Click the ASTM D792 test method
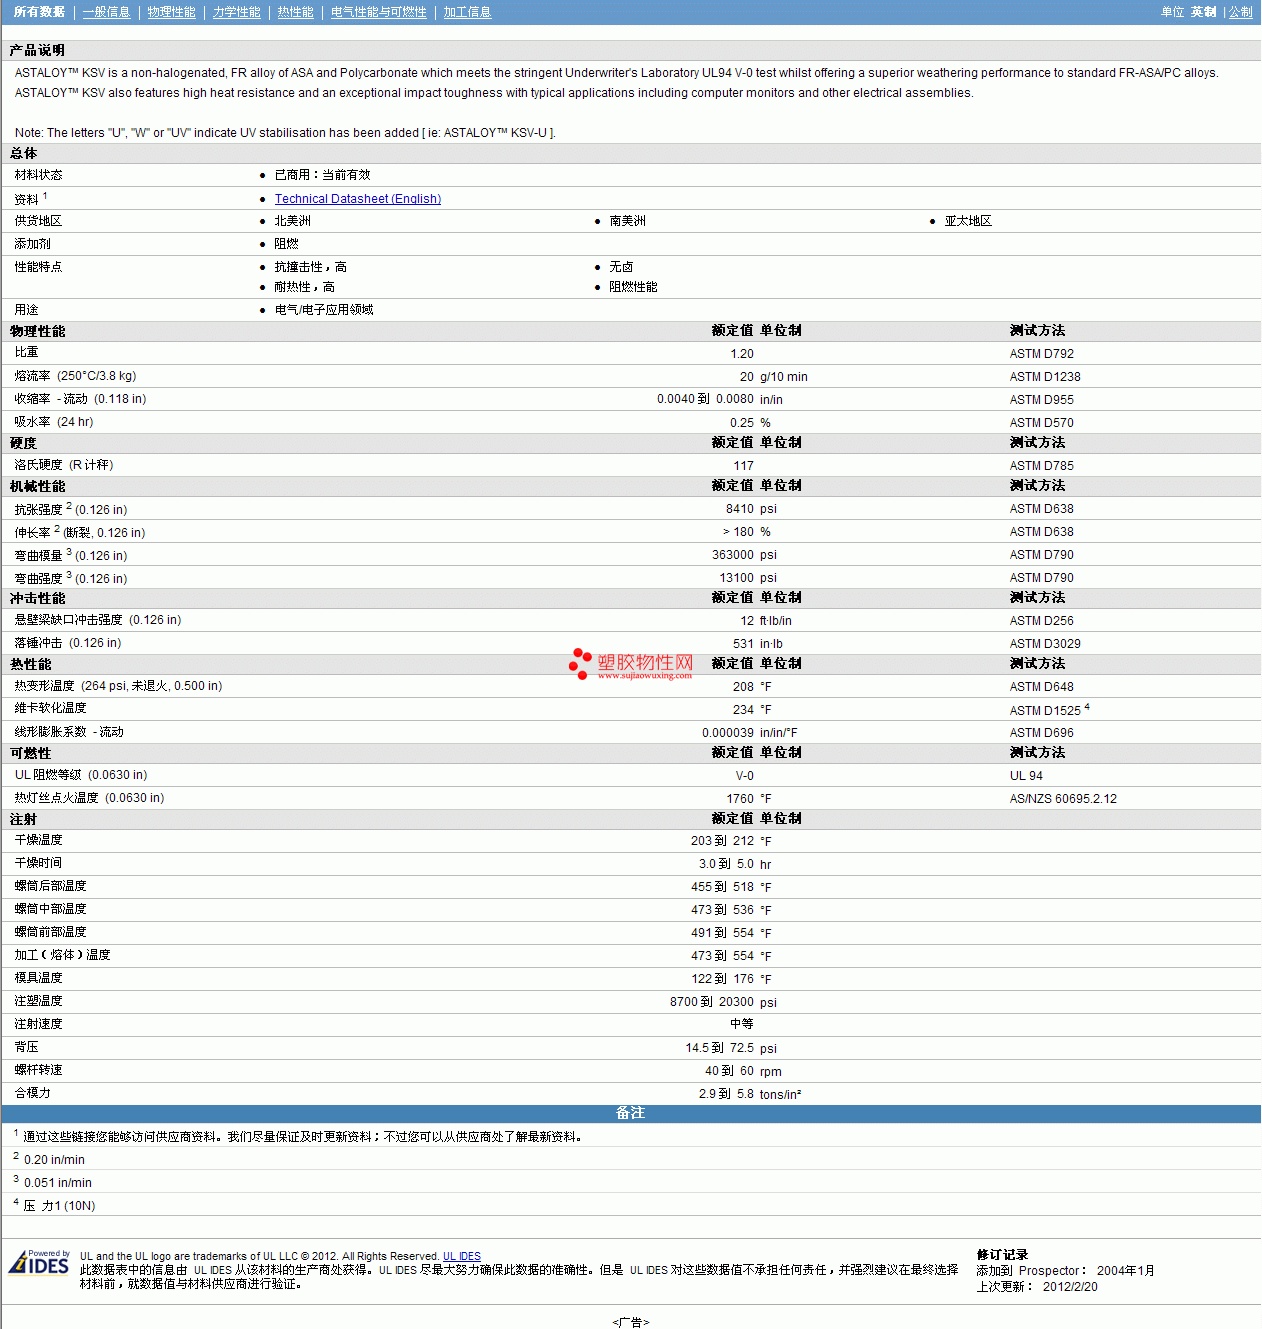1262x1329 pixels. 1042,354
